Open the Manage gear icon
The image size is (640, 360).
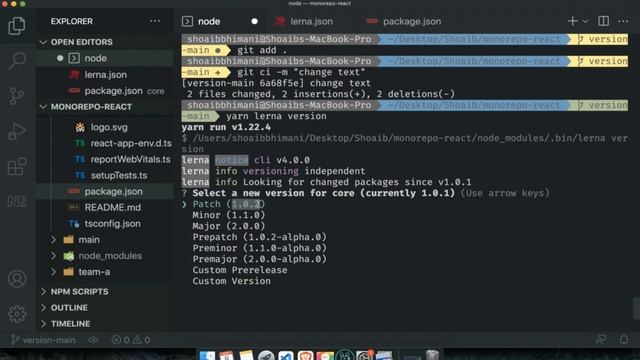(17, 314)
